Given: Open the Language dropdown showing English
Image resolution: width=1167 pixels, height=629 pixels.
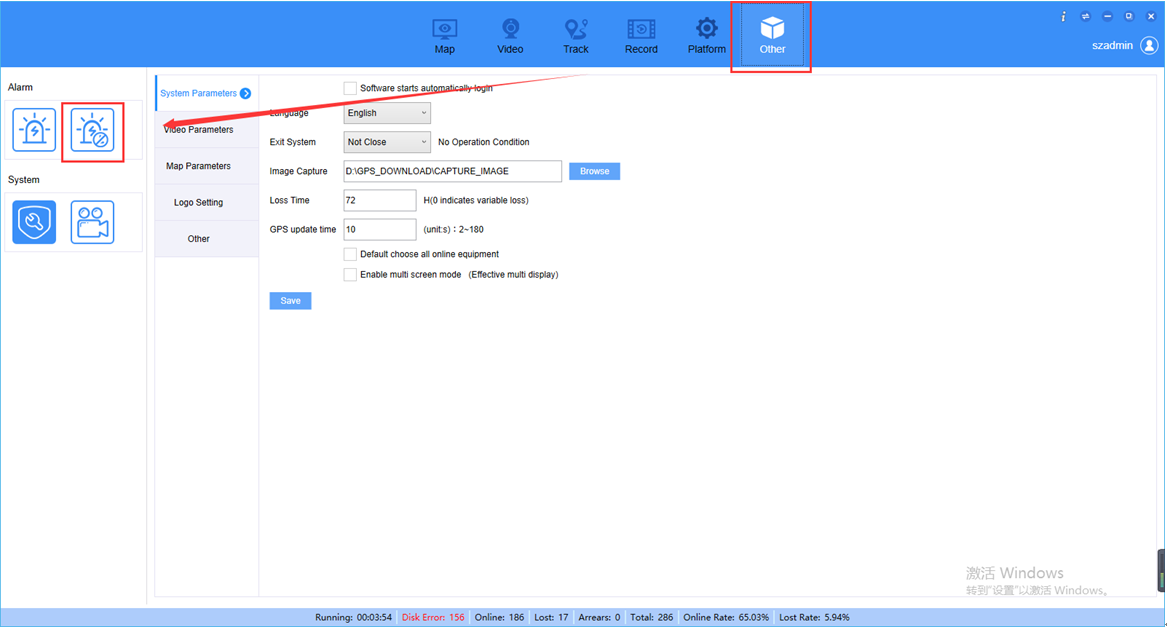Looking at the screenshot, I should 387,113.
